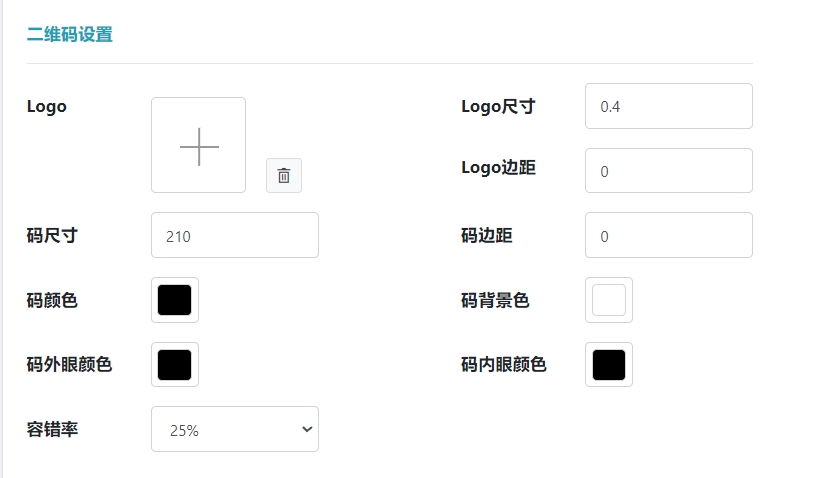Select the 码尺寸 field containing 210
Image resolution: width=840 pixels, height=478 pixels.
tap(235, 235)
